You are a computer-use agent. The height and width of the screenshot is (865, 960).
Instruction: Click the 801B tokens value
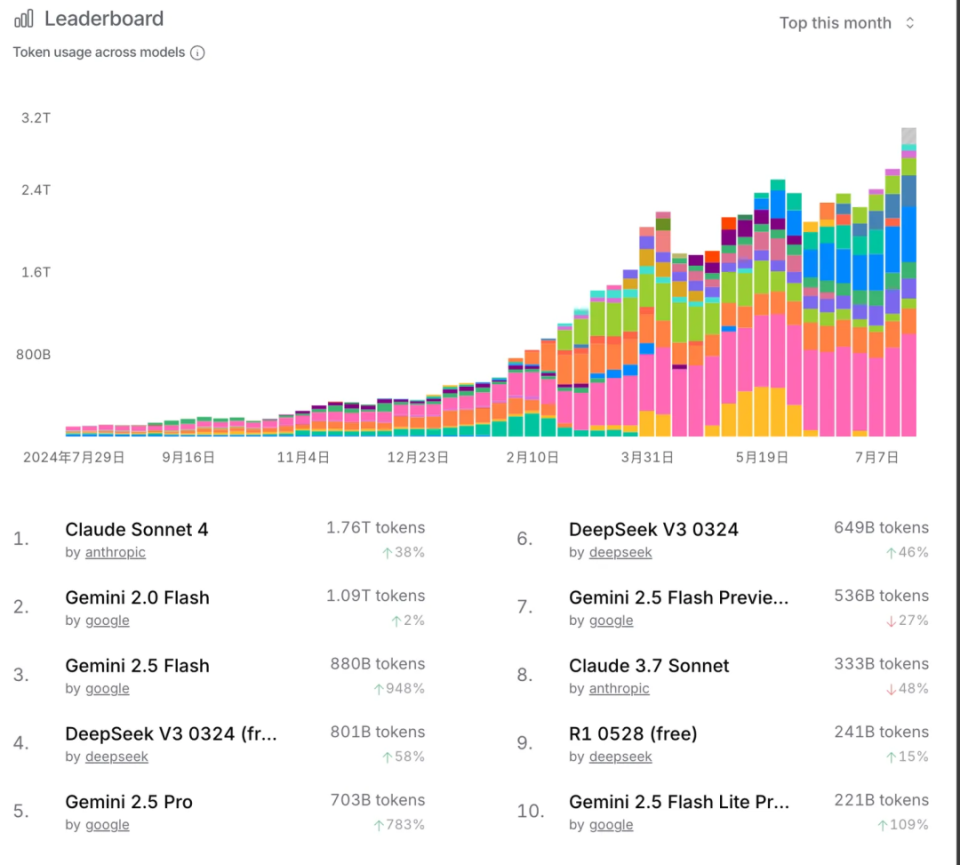[377, 732]
